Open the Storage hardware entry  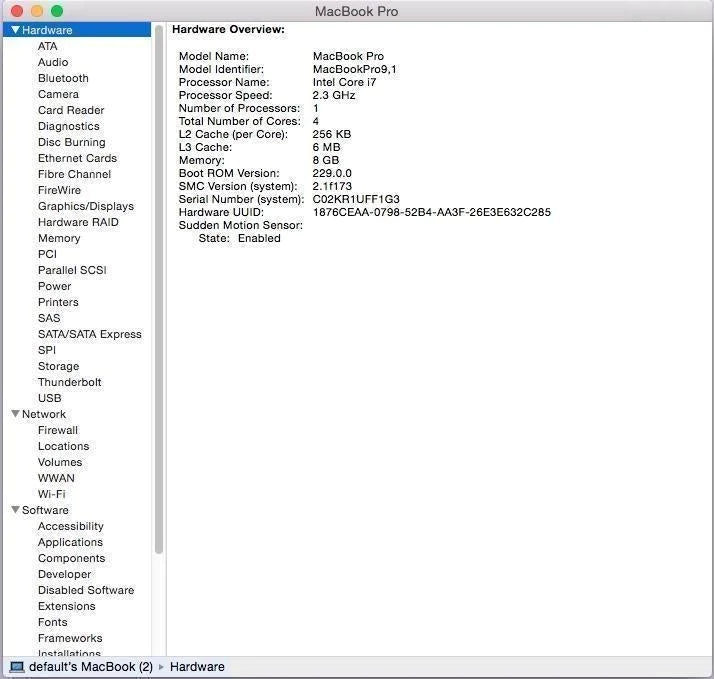pyautogui.click(x=58, y=366)
